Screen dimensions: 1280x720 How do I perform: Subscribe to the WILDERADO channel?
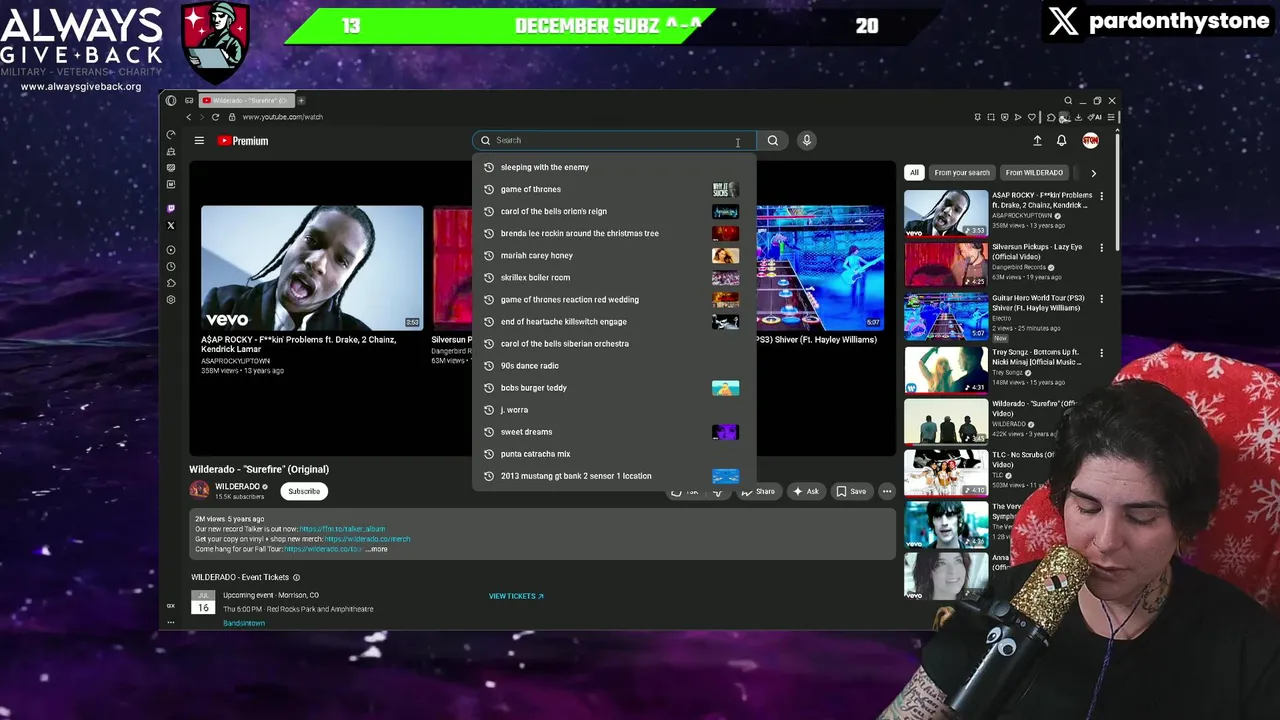[x=304, y=491]
